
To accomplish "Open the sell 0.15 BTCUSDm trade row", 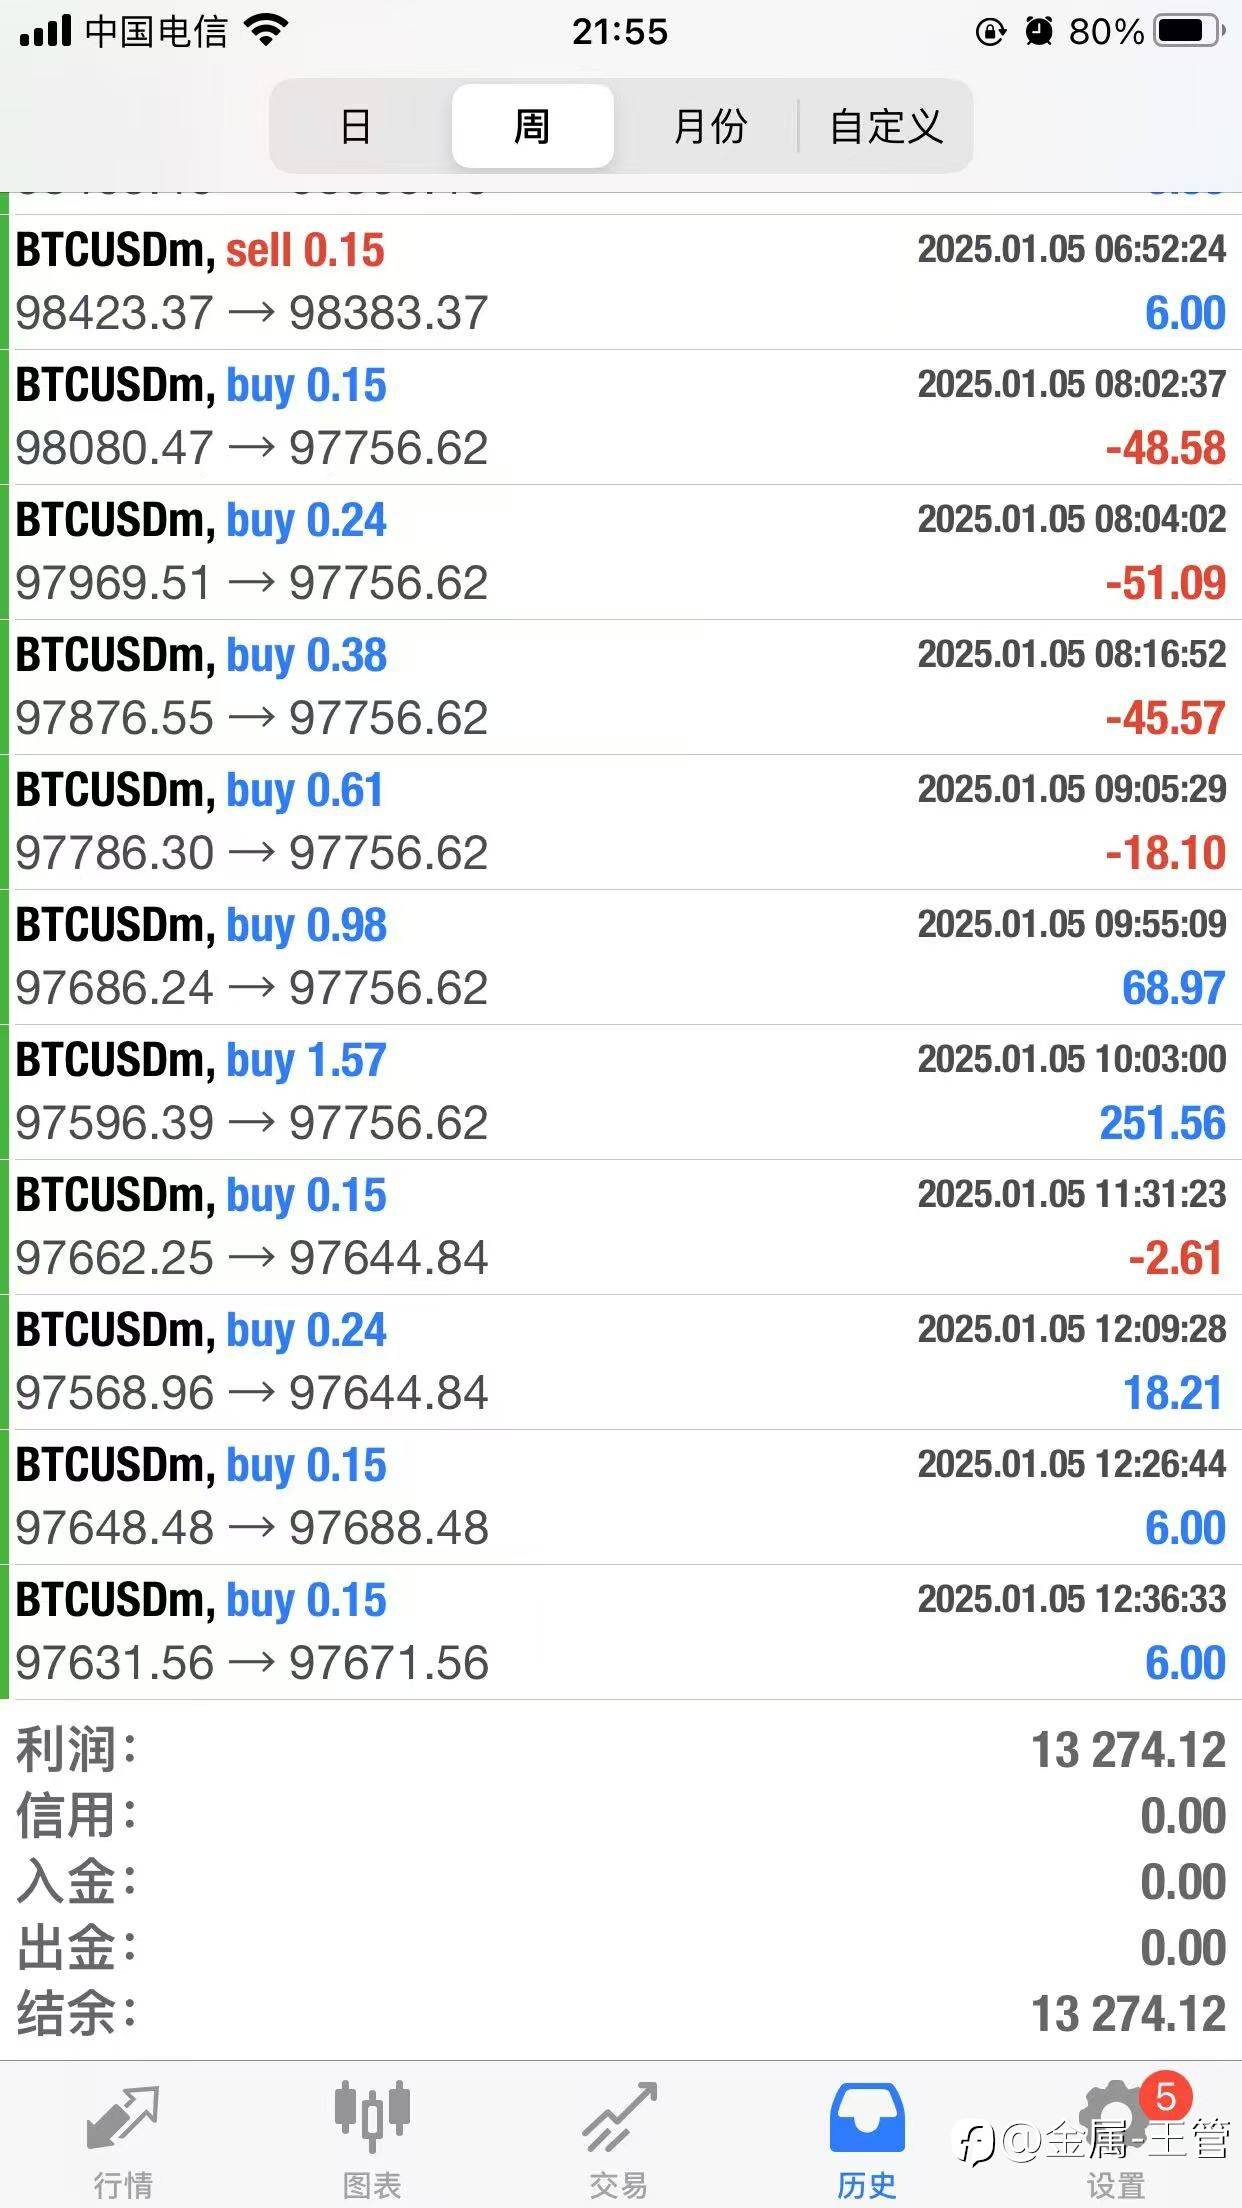I will [620, 282].
